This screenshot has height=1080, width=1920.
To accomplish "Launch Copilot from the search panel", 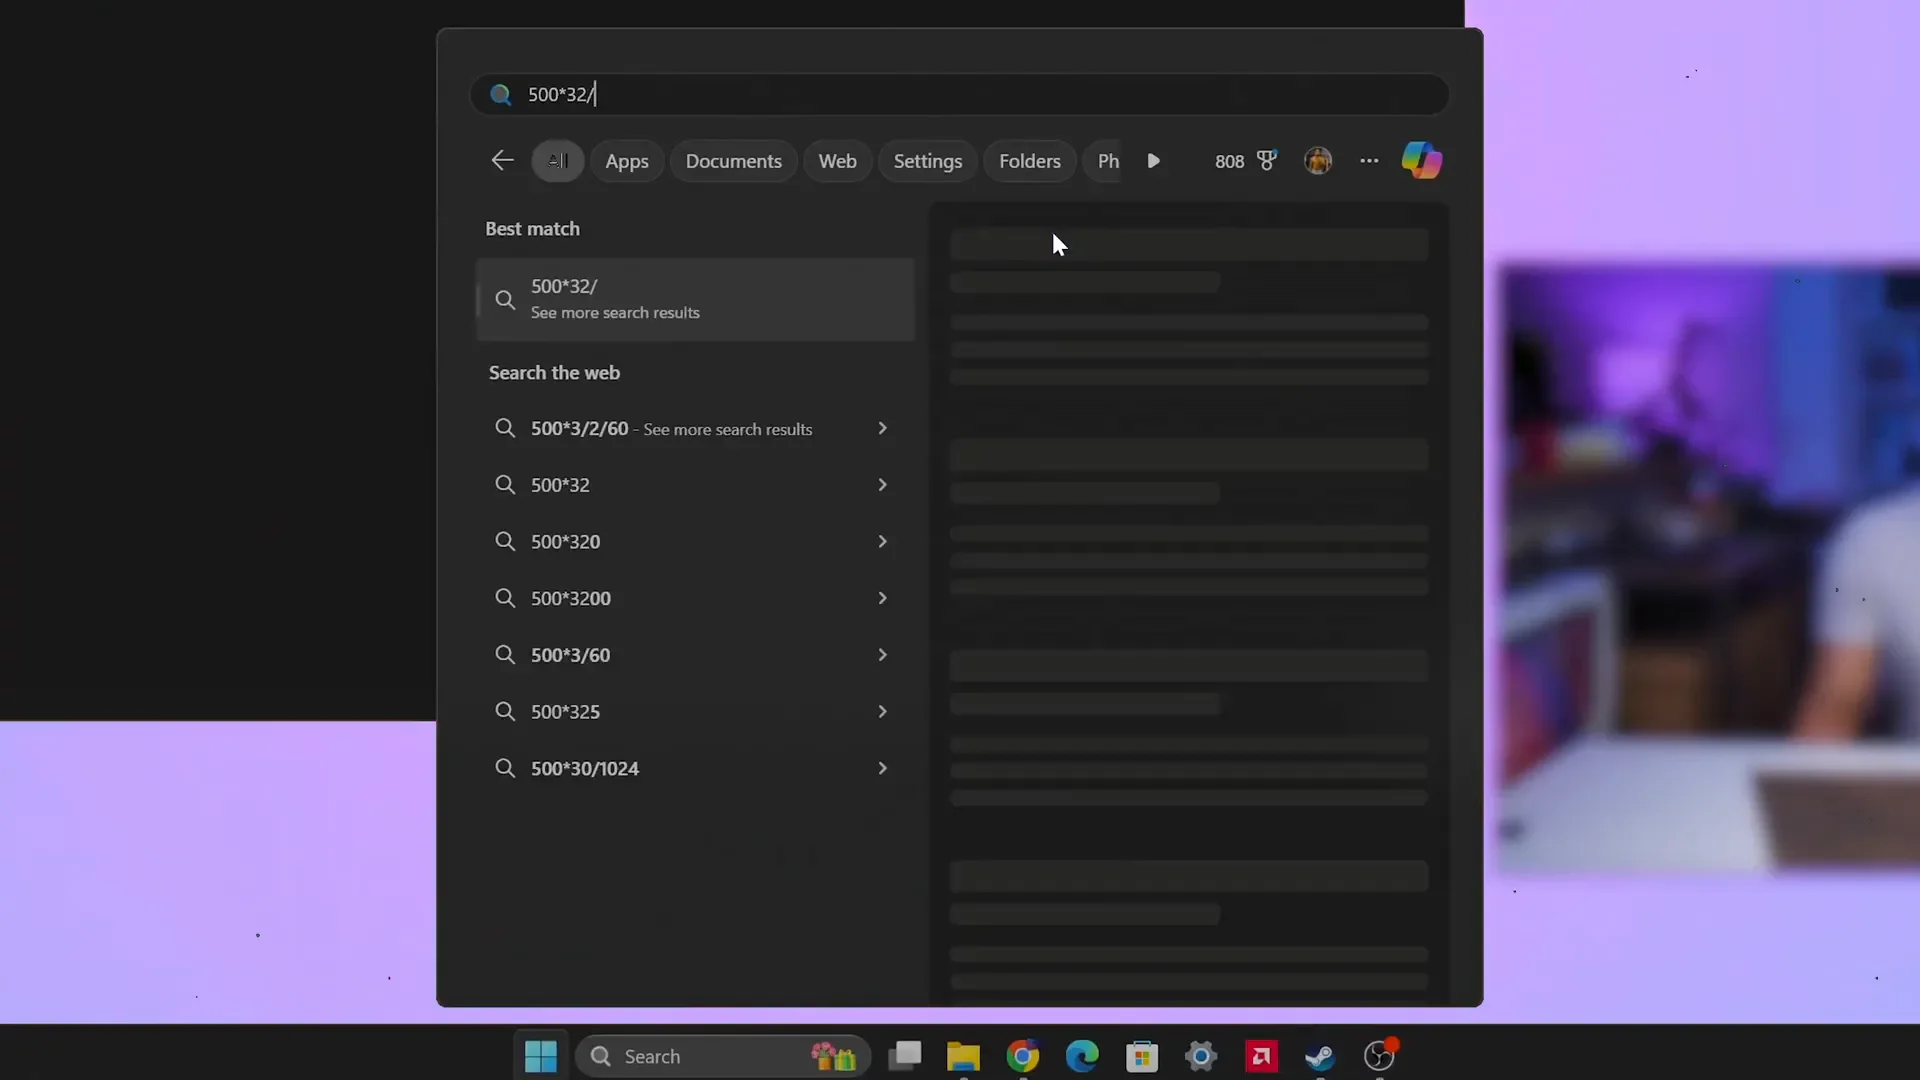I will coord(1421,160).
